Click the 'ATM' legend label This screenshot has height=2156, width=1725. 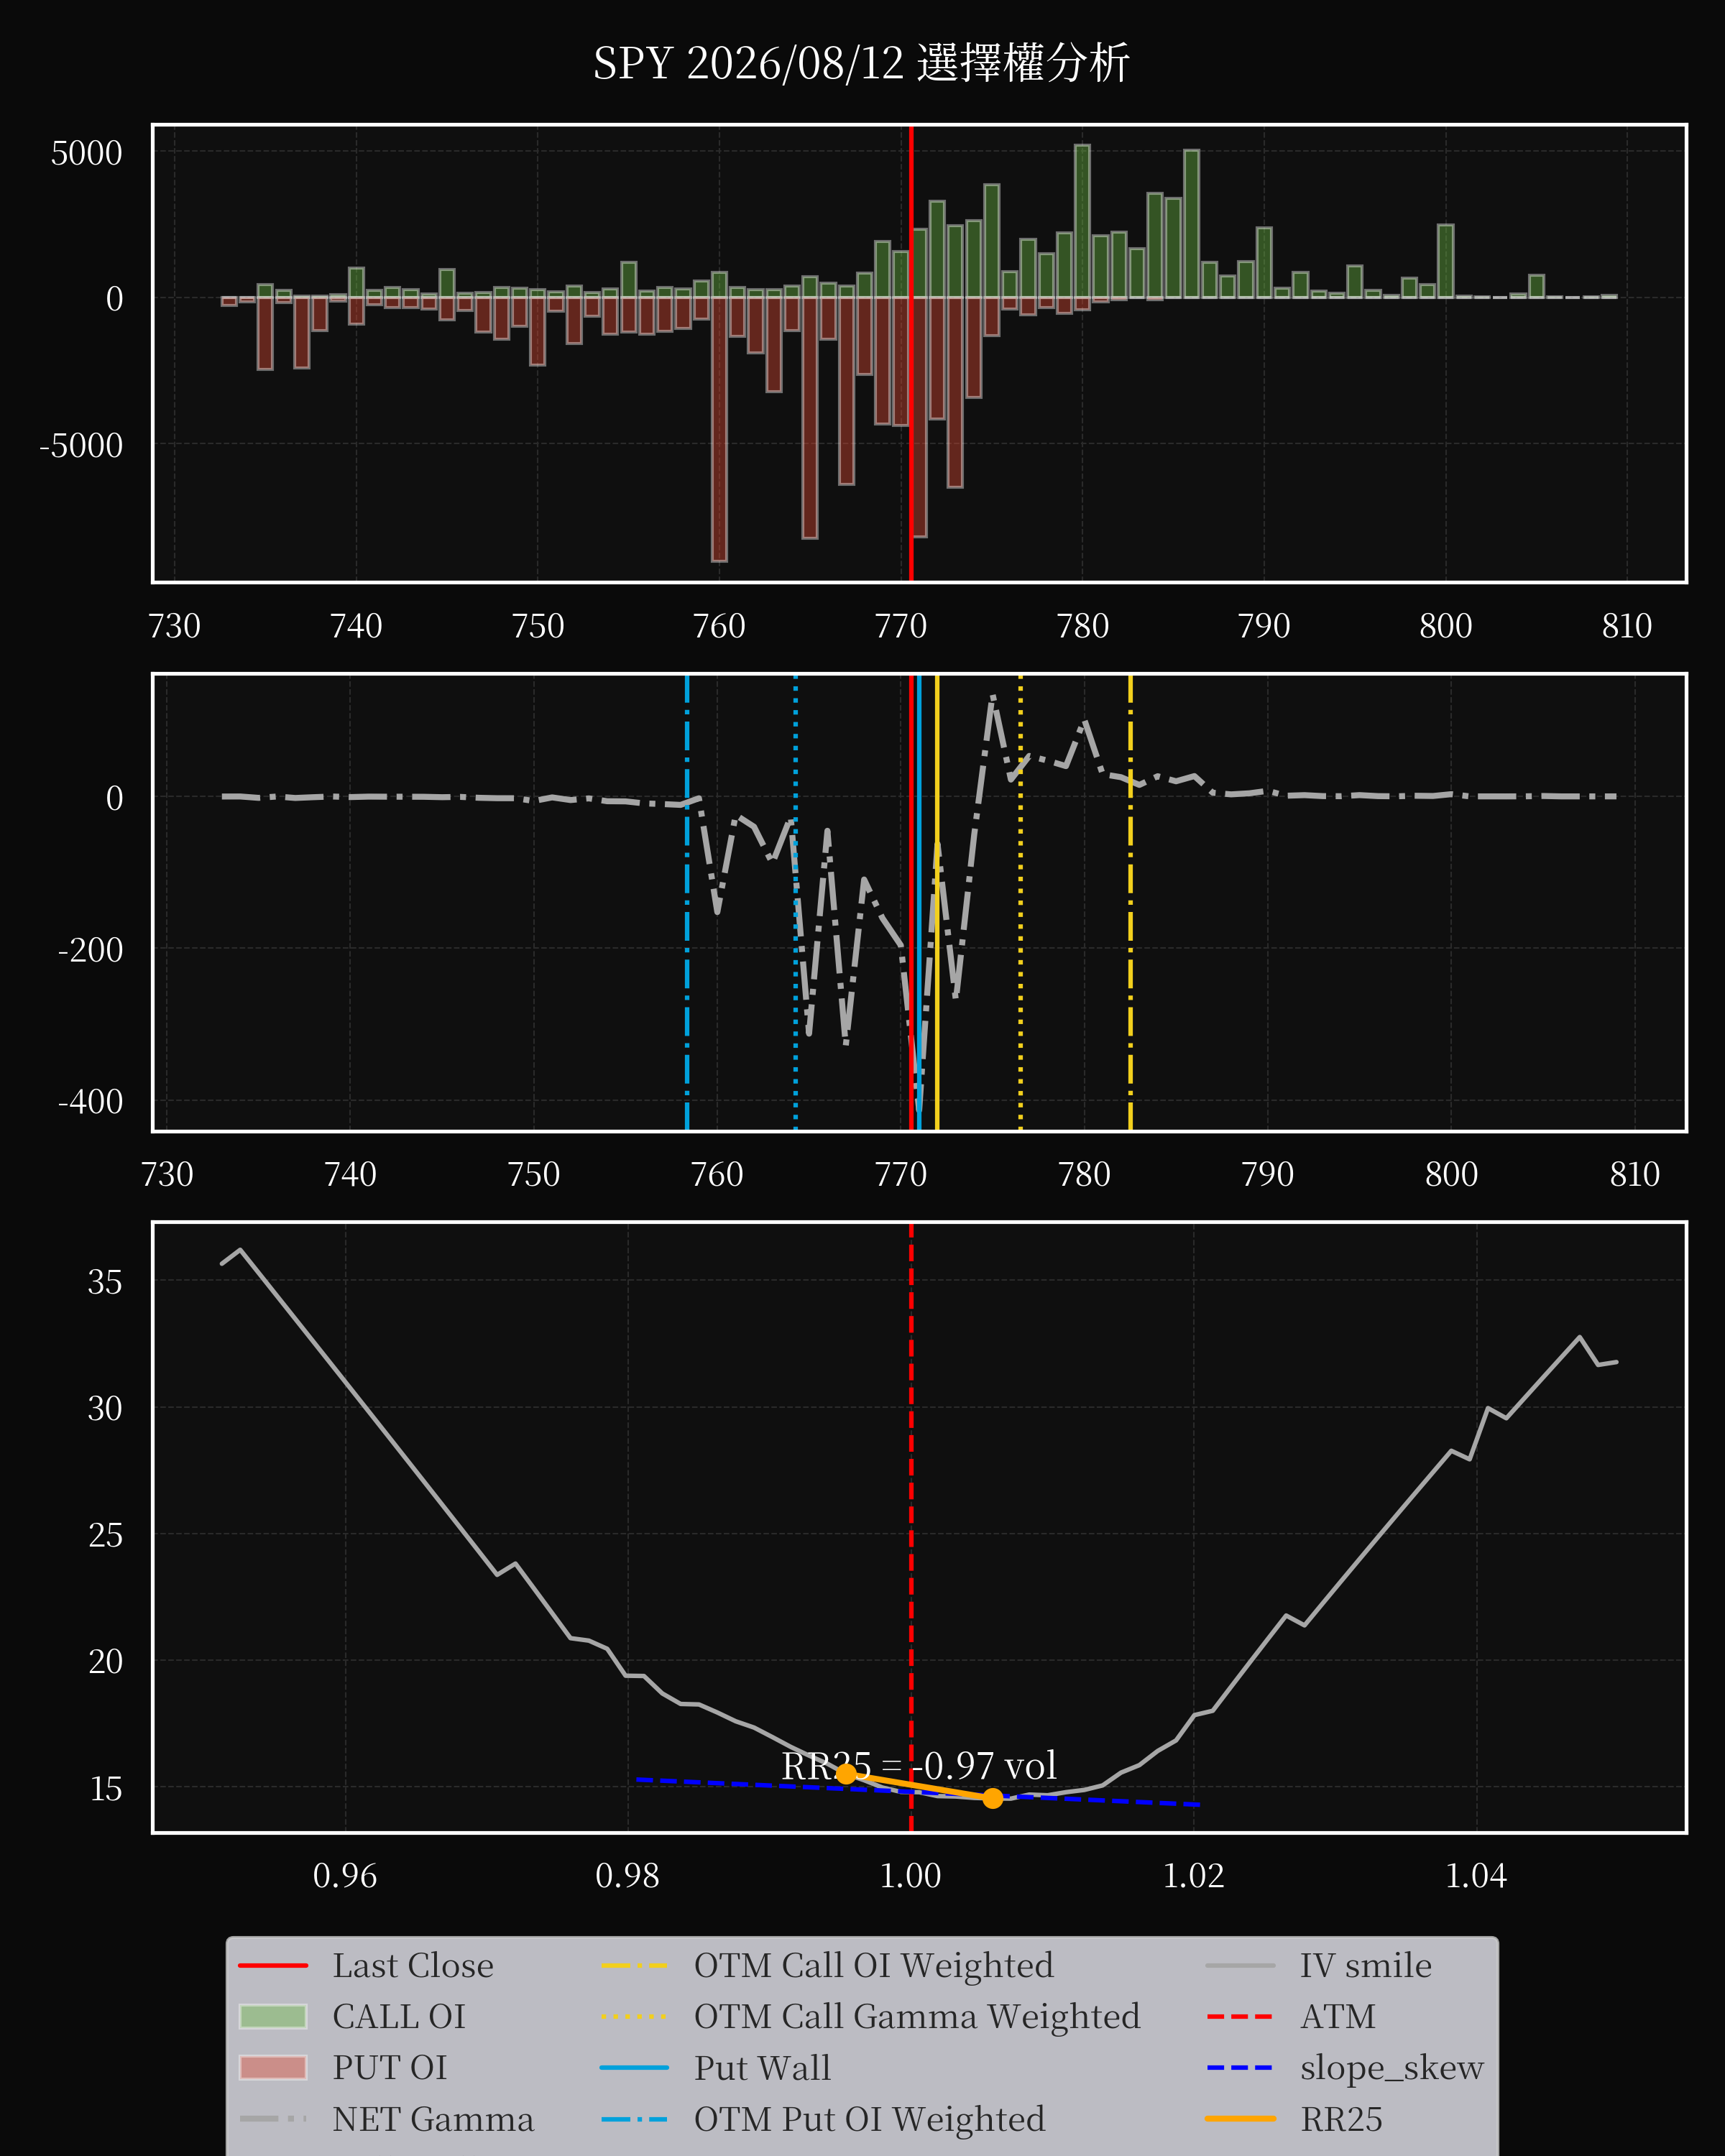(1338, 2016)
